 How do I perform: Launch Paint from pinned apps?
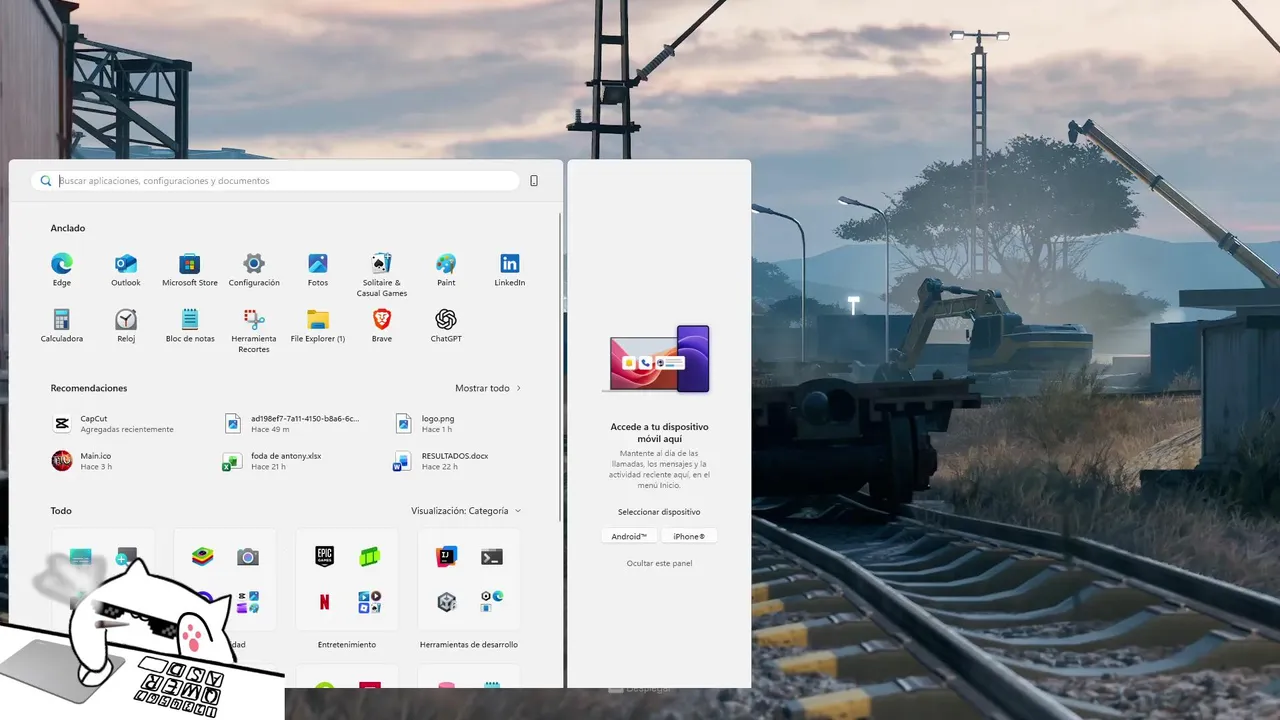(x=446, y=264)
